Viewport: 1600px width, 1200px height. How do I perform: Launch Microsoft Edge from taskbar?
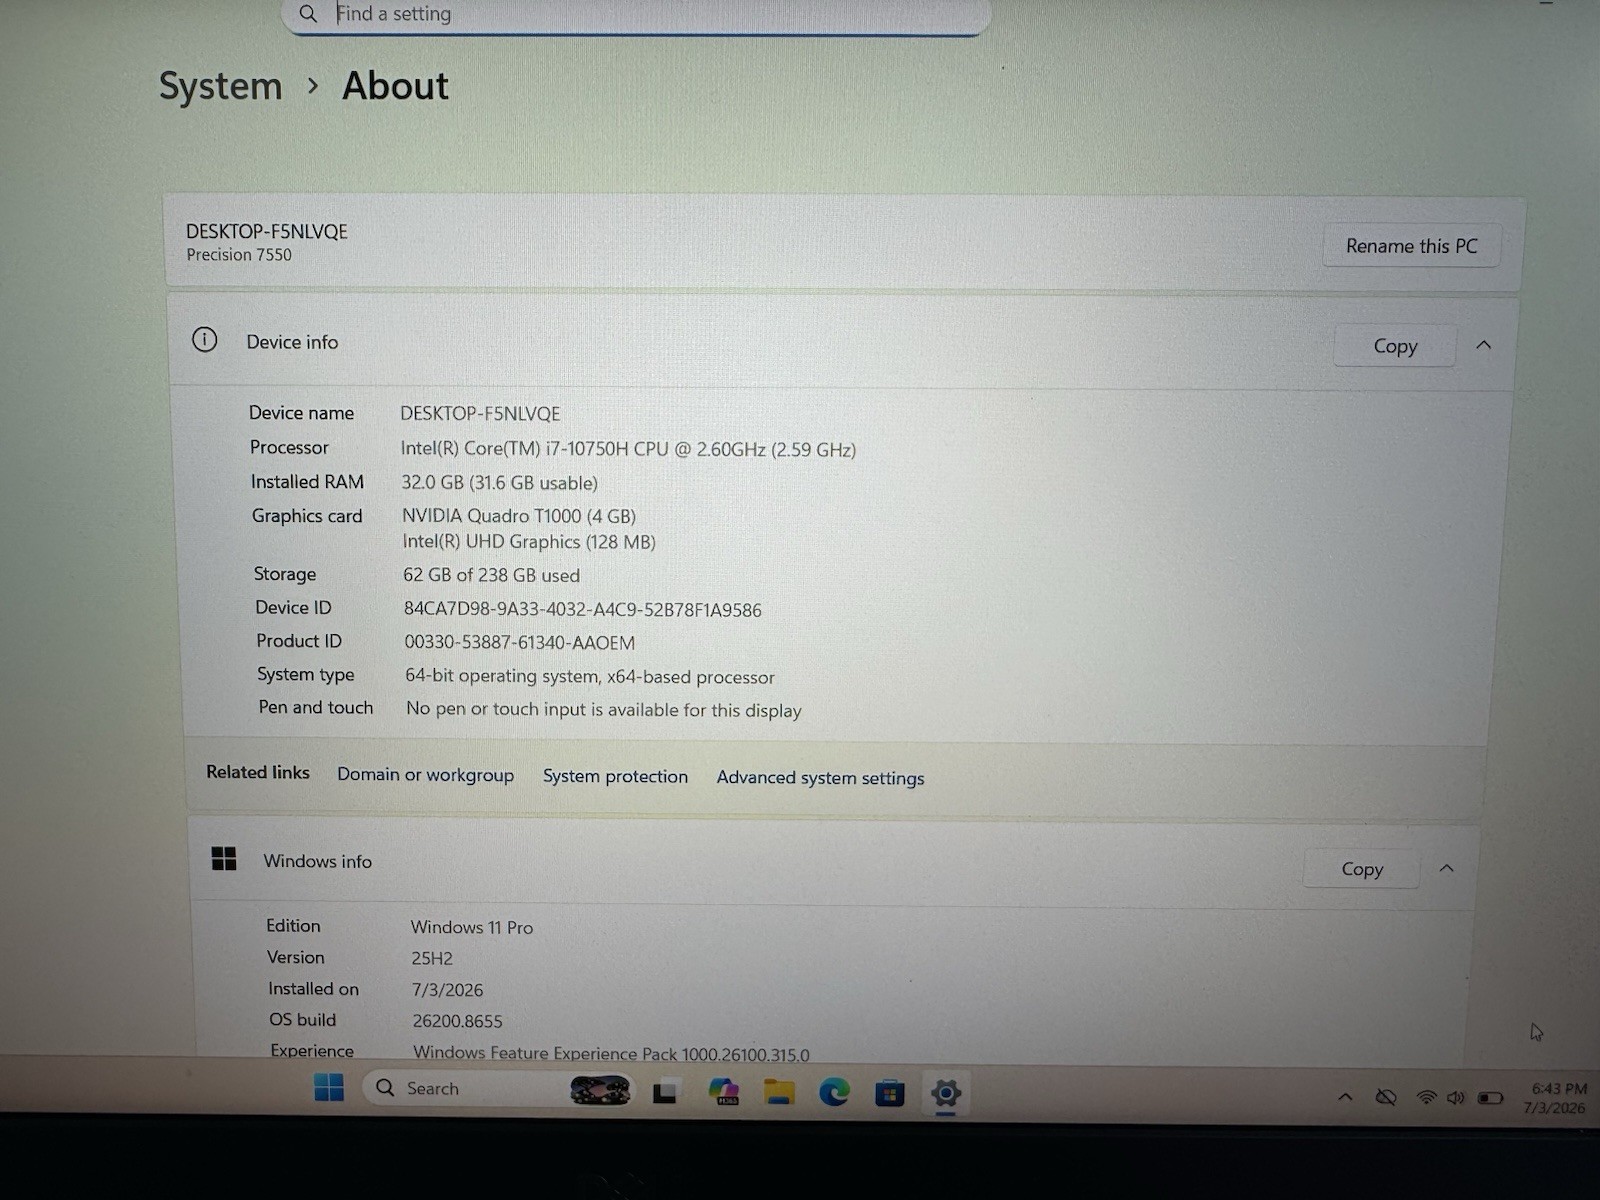pos(834,1092)
